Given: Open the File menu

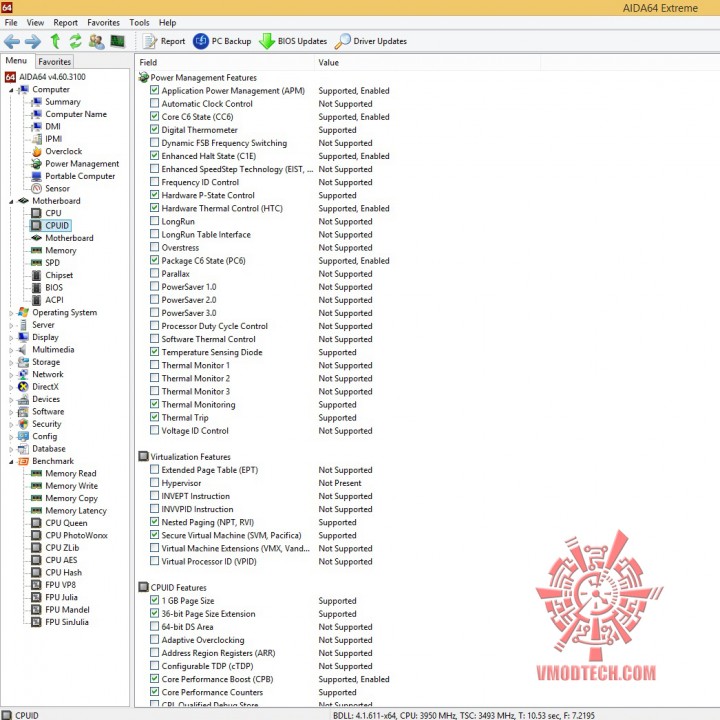Looking at the screenshot, I should 11,22.
